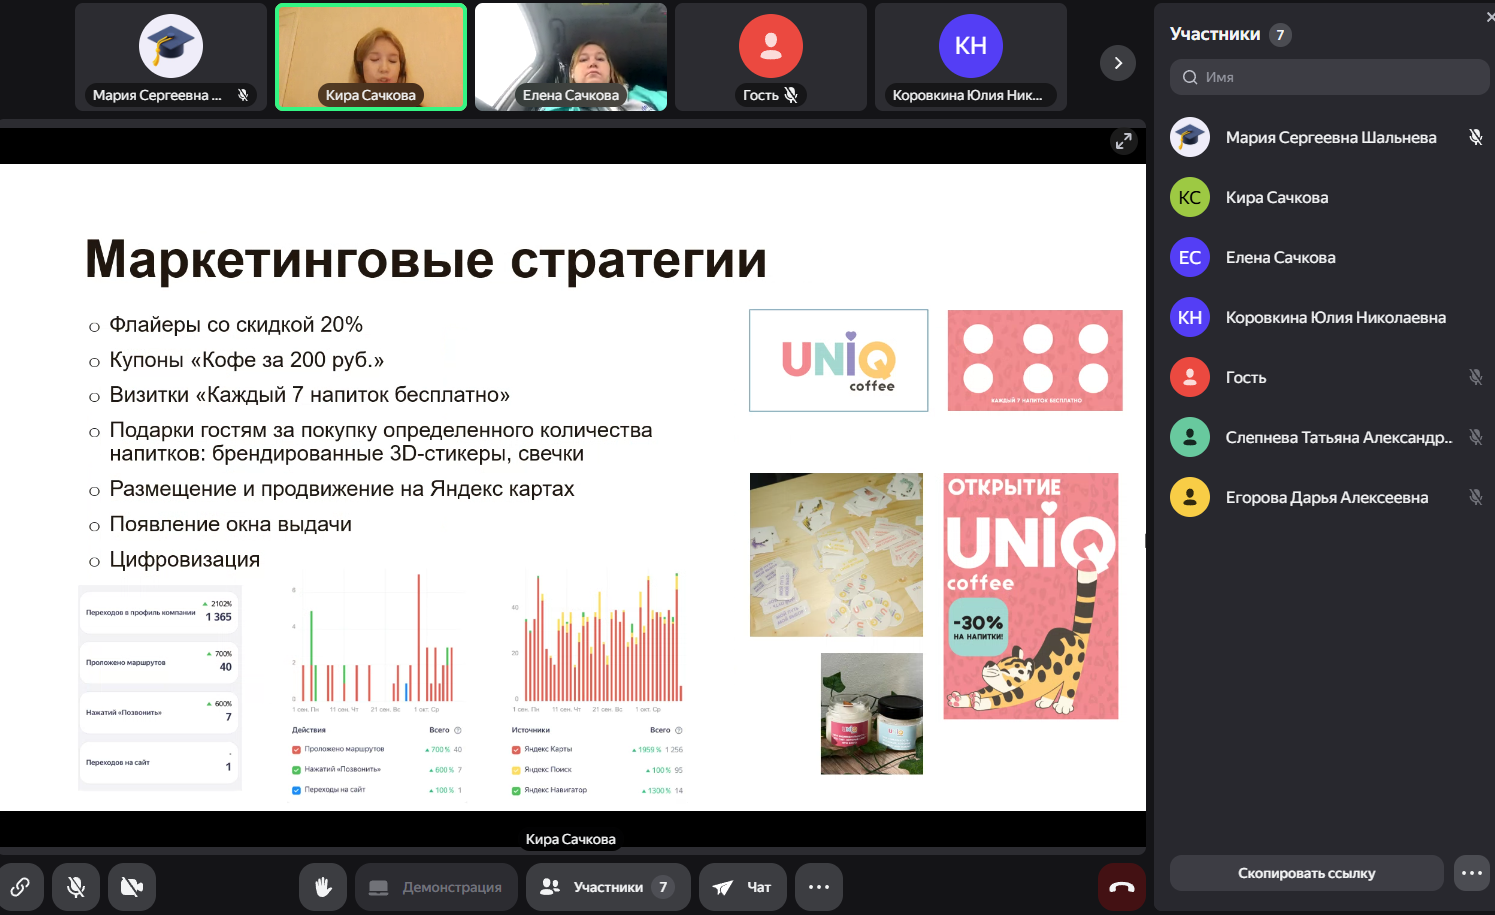Expand the presentation to fullscreen
Screen dimensions: 1495x915
[1123, 142]
